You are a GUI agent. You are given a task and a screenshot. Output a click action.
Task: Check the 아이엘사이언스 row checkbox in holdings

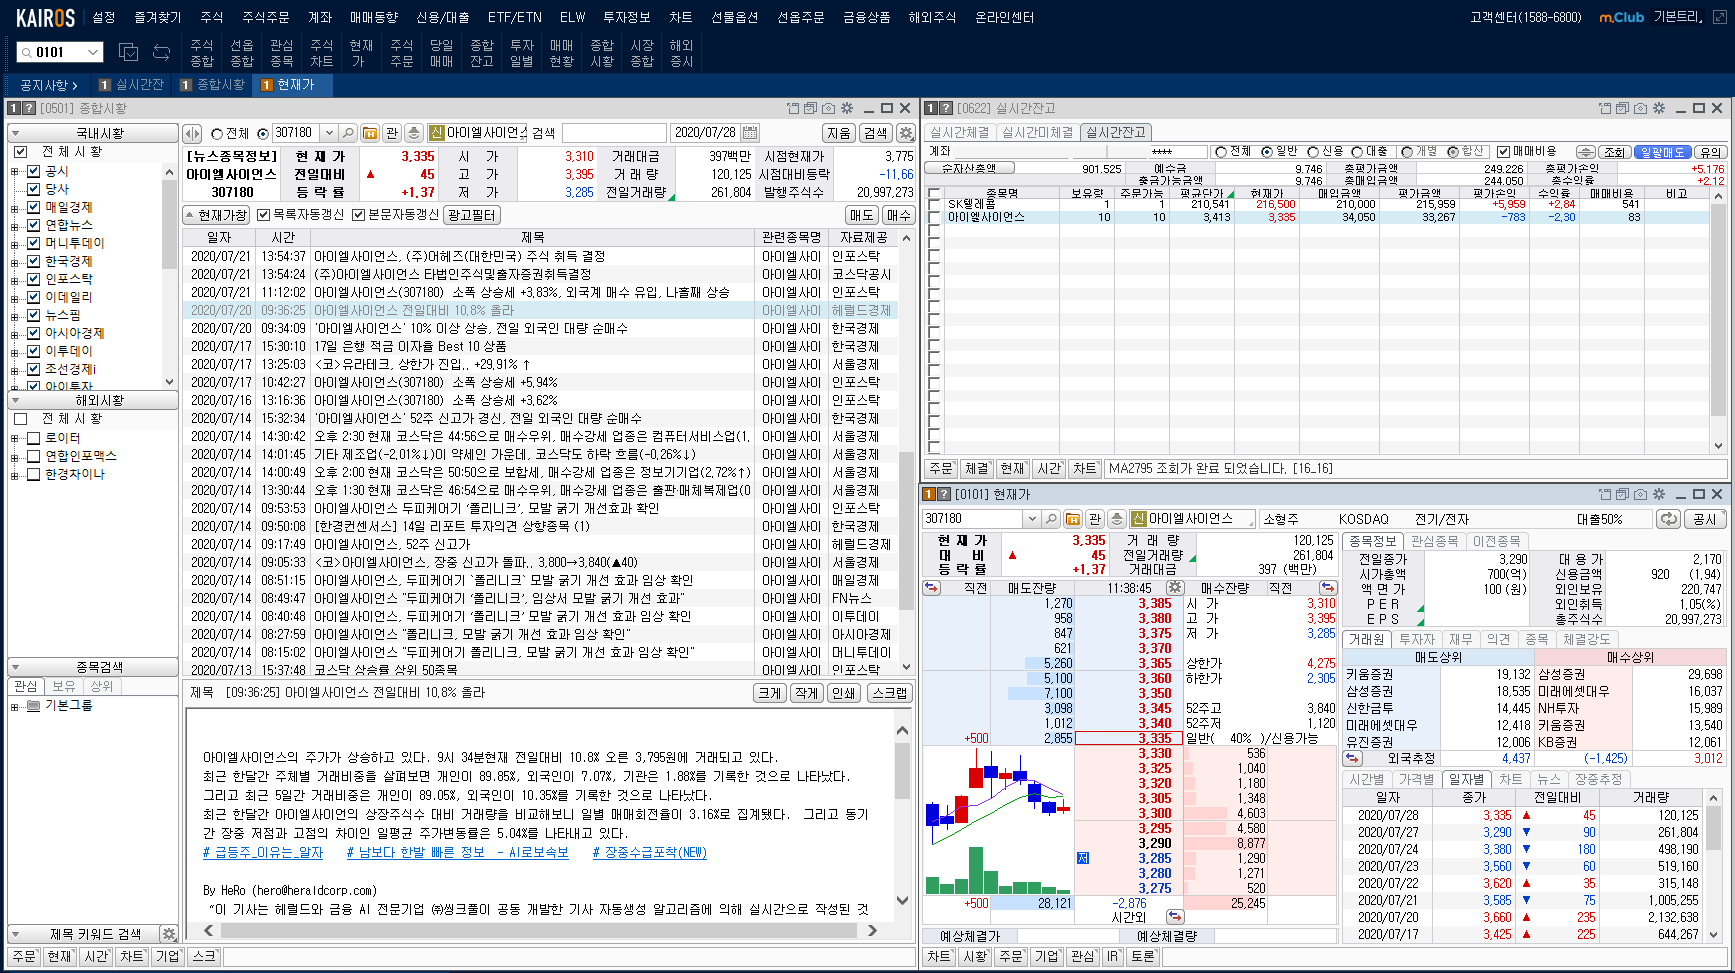tap(935, 217)
